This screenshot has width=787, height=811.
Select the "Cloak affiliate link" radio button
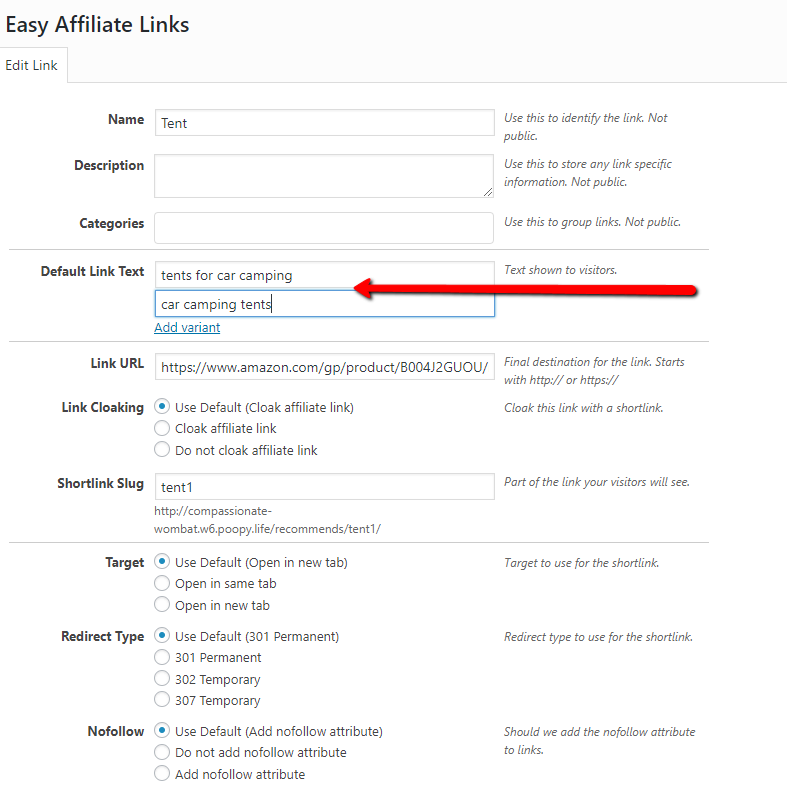tap(160, 428)
